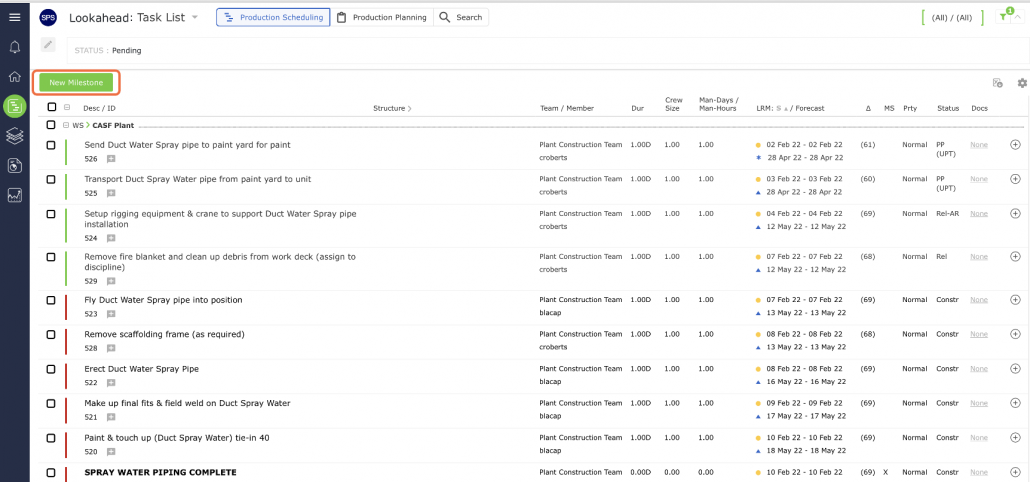Click the Forecast column header label
Screen dimensions: 1030x482
pyautogui.click(x=809, y=108)
